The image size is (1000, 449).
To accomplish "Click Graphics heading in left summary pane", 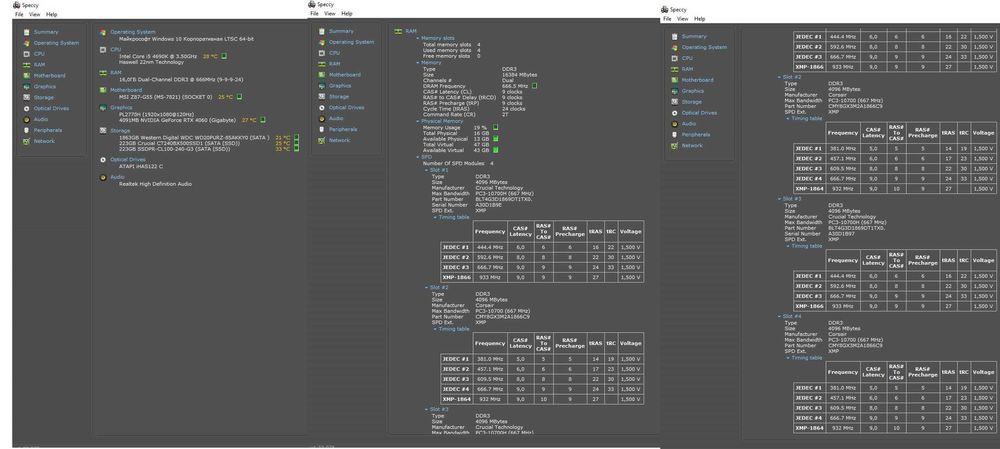I will [121, 107].
